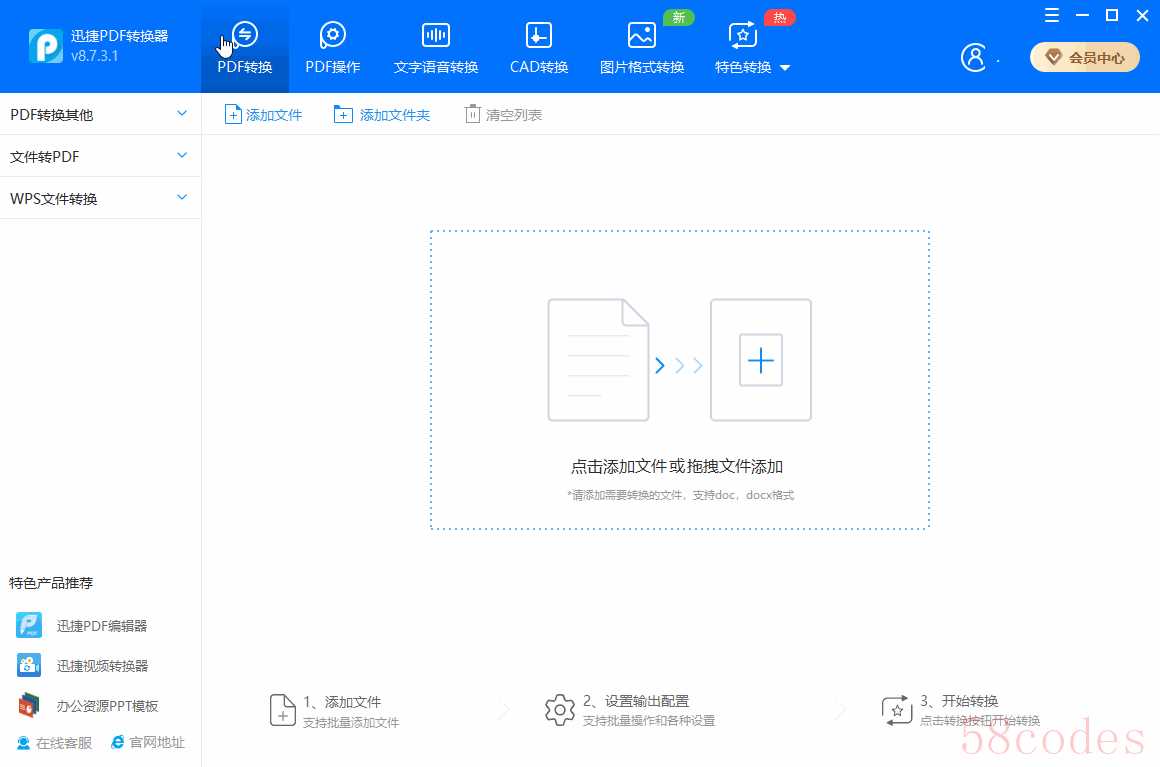Viewport: 1160px width, 767px height.
Task: Click the plus icon in the drop zone
Action: click(761, 360)
